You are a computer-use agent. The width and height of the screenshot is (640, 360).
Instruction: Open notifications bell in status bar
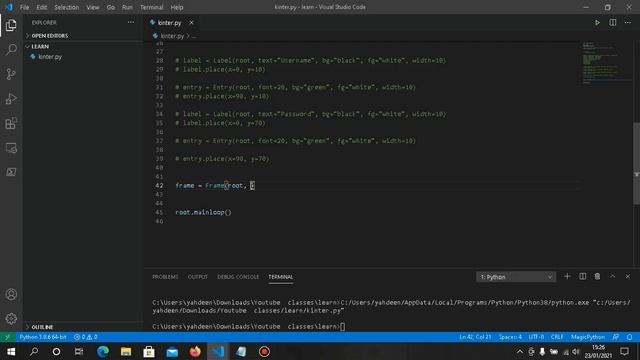(629, 337)
